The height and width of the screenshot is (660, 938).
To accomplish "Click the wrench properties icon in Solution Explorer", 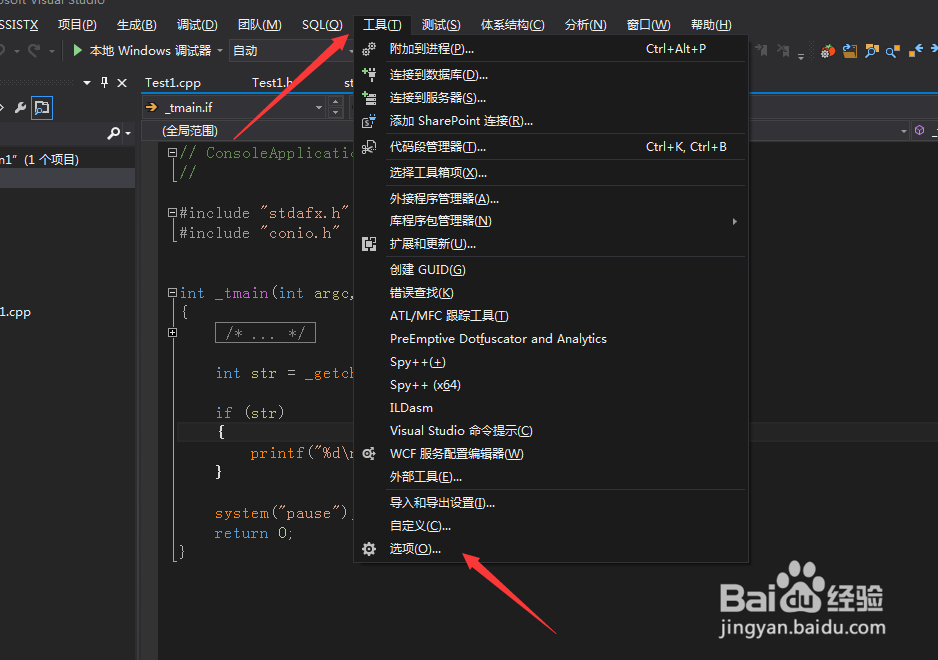I will tap(20, 108).
